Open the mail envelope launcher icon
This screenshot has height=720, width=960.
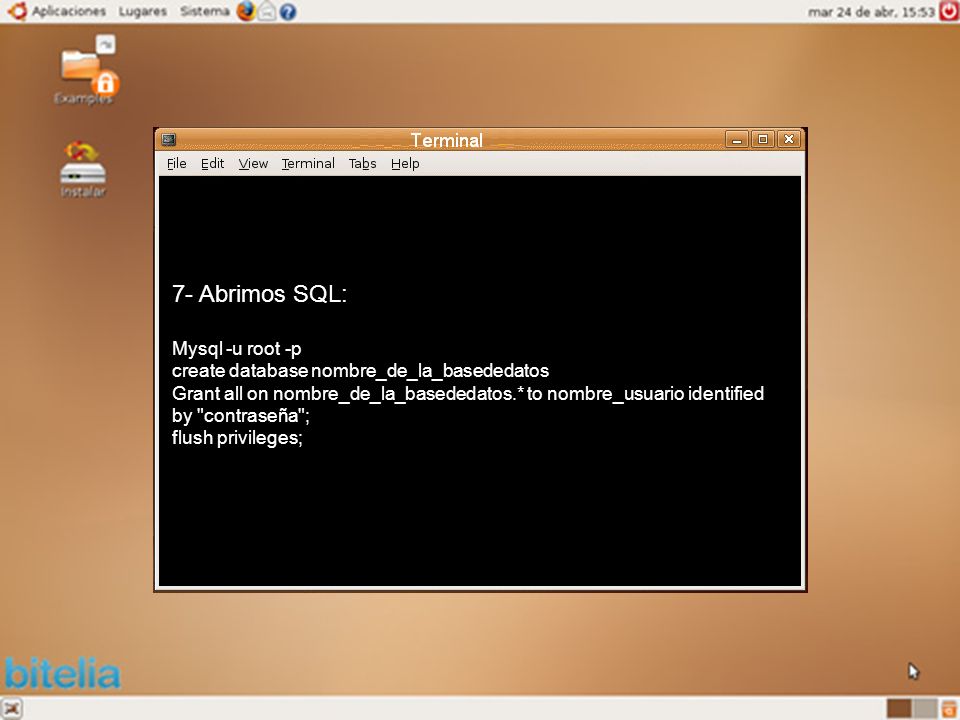click(x=267, y=11)
